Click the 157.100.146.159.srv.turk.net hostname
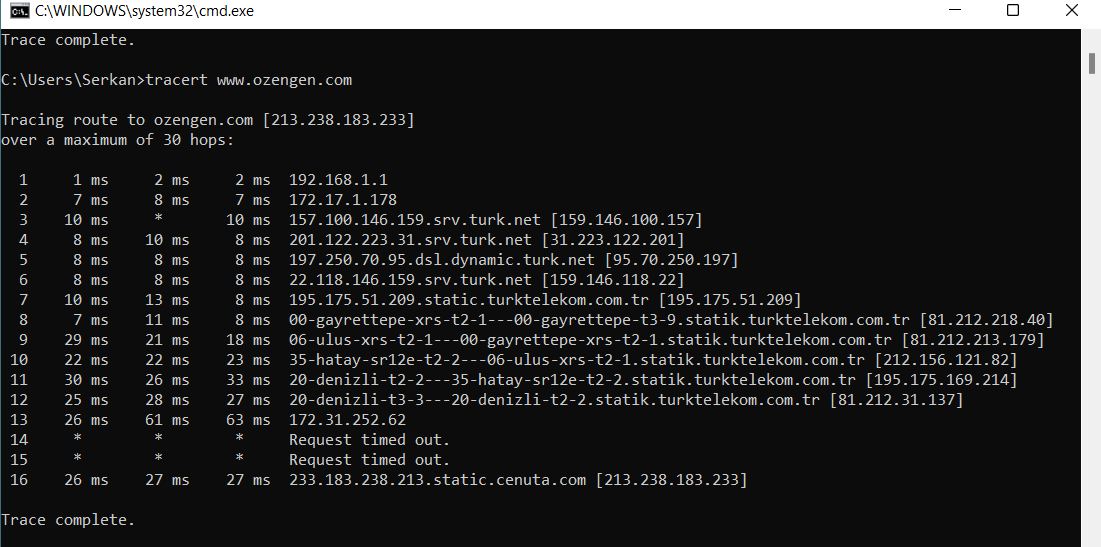Viewport: 1101px width, 547px height. (x=415, y=220)
